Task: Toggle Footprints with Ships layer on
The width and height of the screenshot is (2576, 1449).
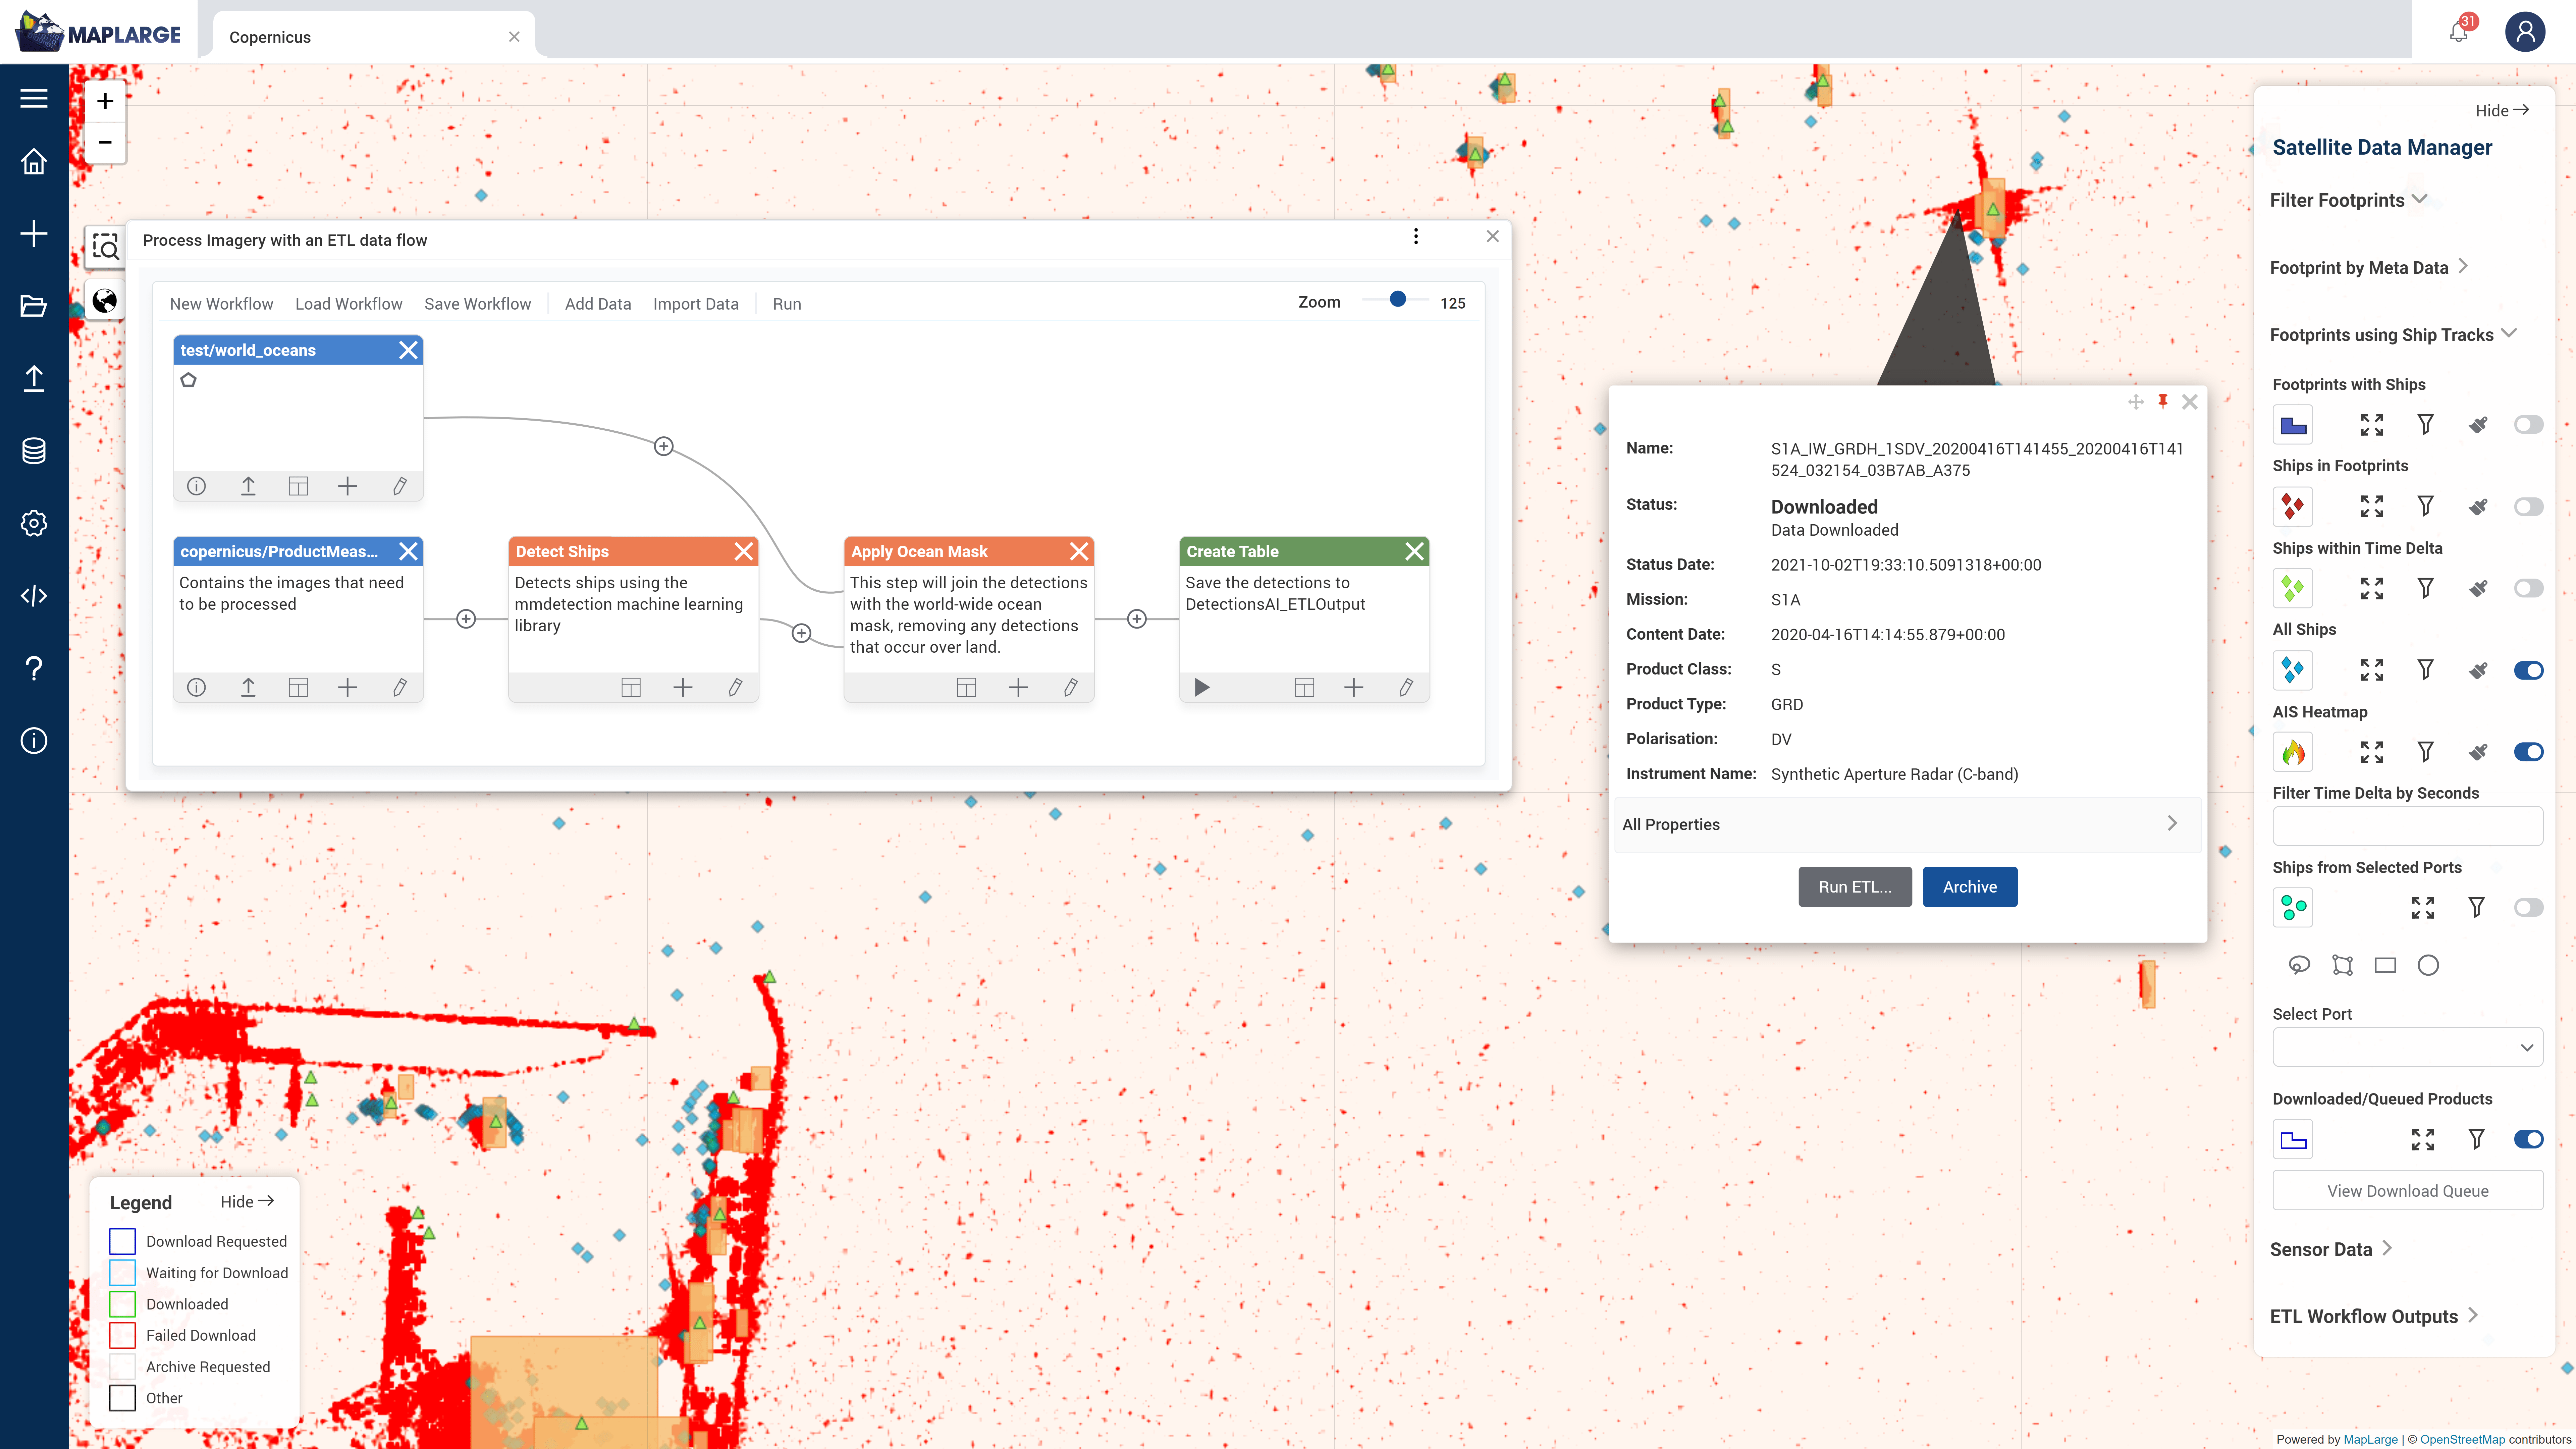Action: click(2528, 425)
